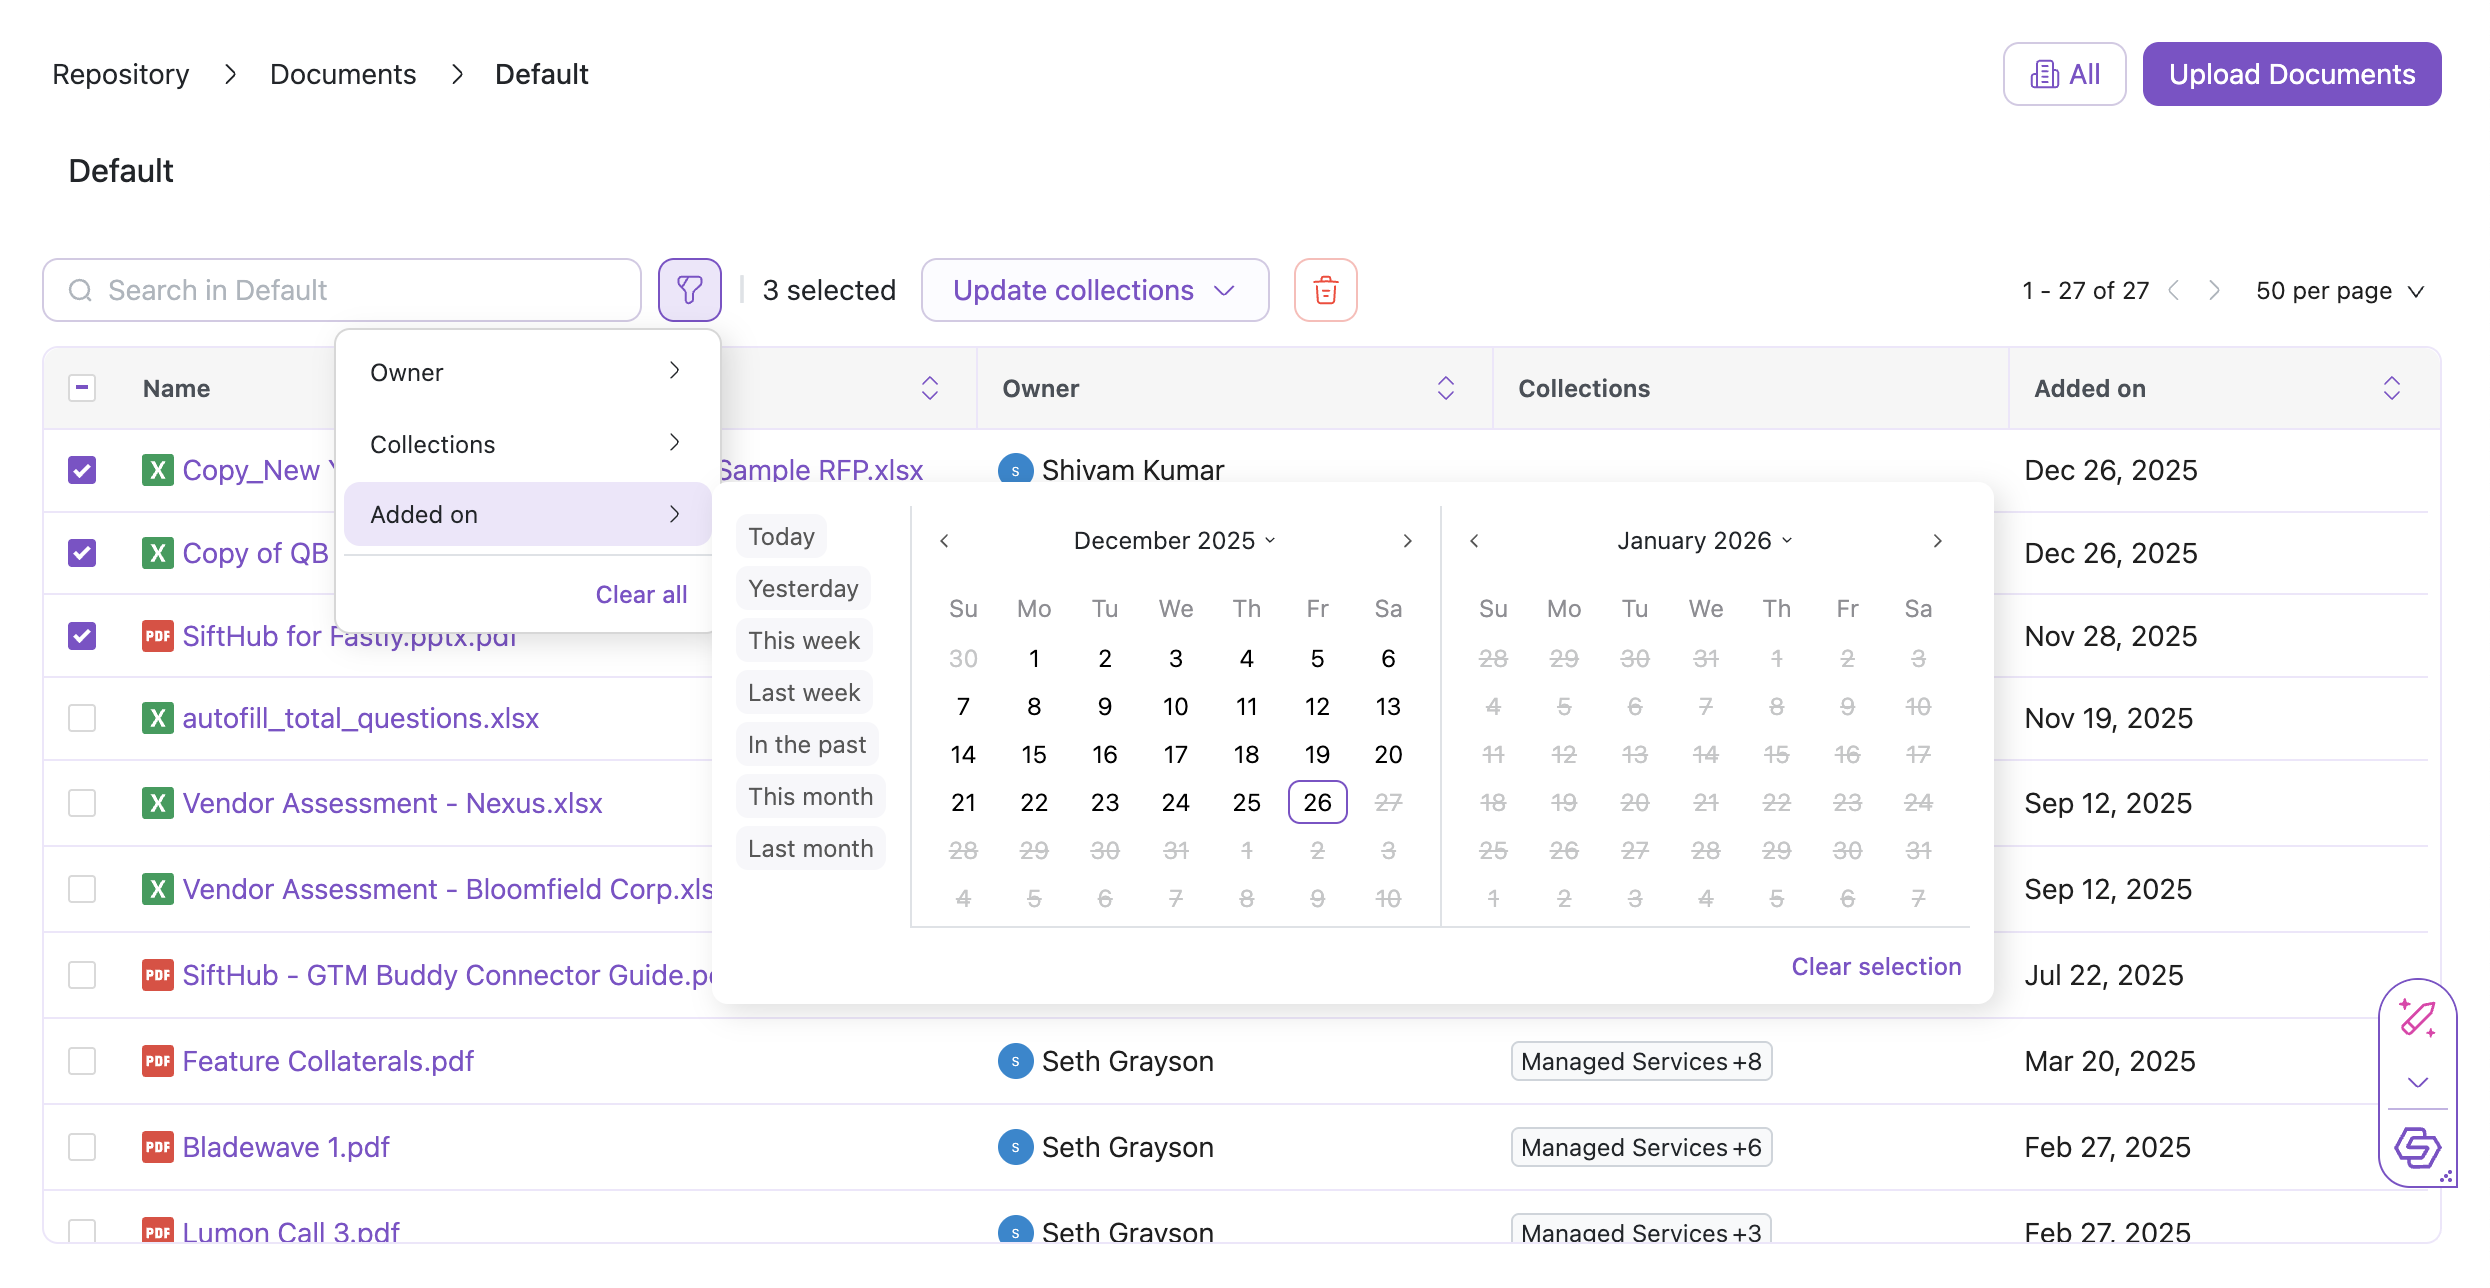This screenshot has width=2490, height=1288.
Task: Click the SiftHub logo icon in floating panel
Action: [x=2417, y=1147]
